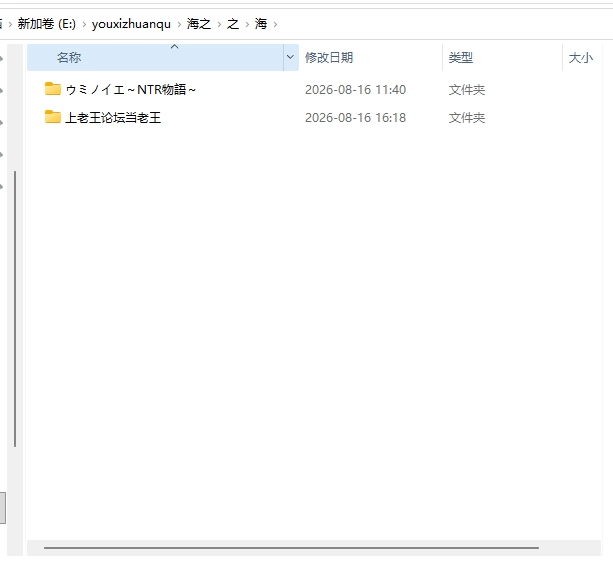Open the 名称 column filter dropdown arrow
The image size is (613, 565).
290,57
